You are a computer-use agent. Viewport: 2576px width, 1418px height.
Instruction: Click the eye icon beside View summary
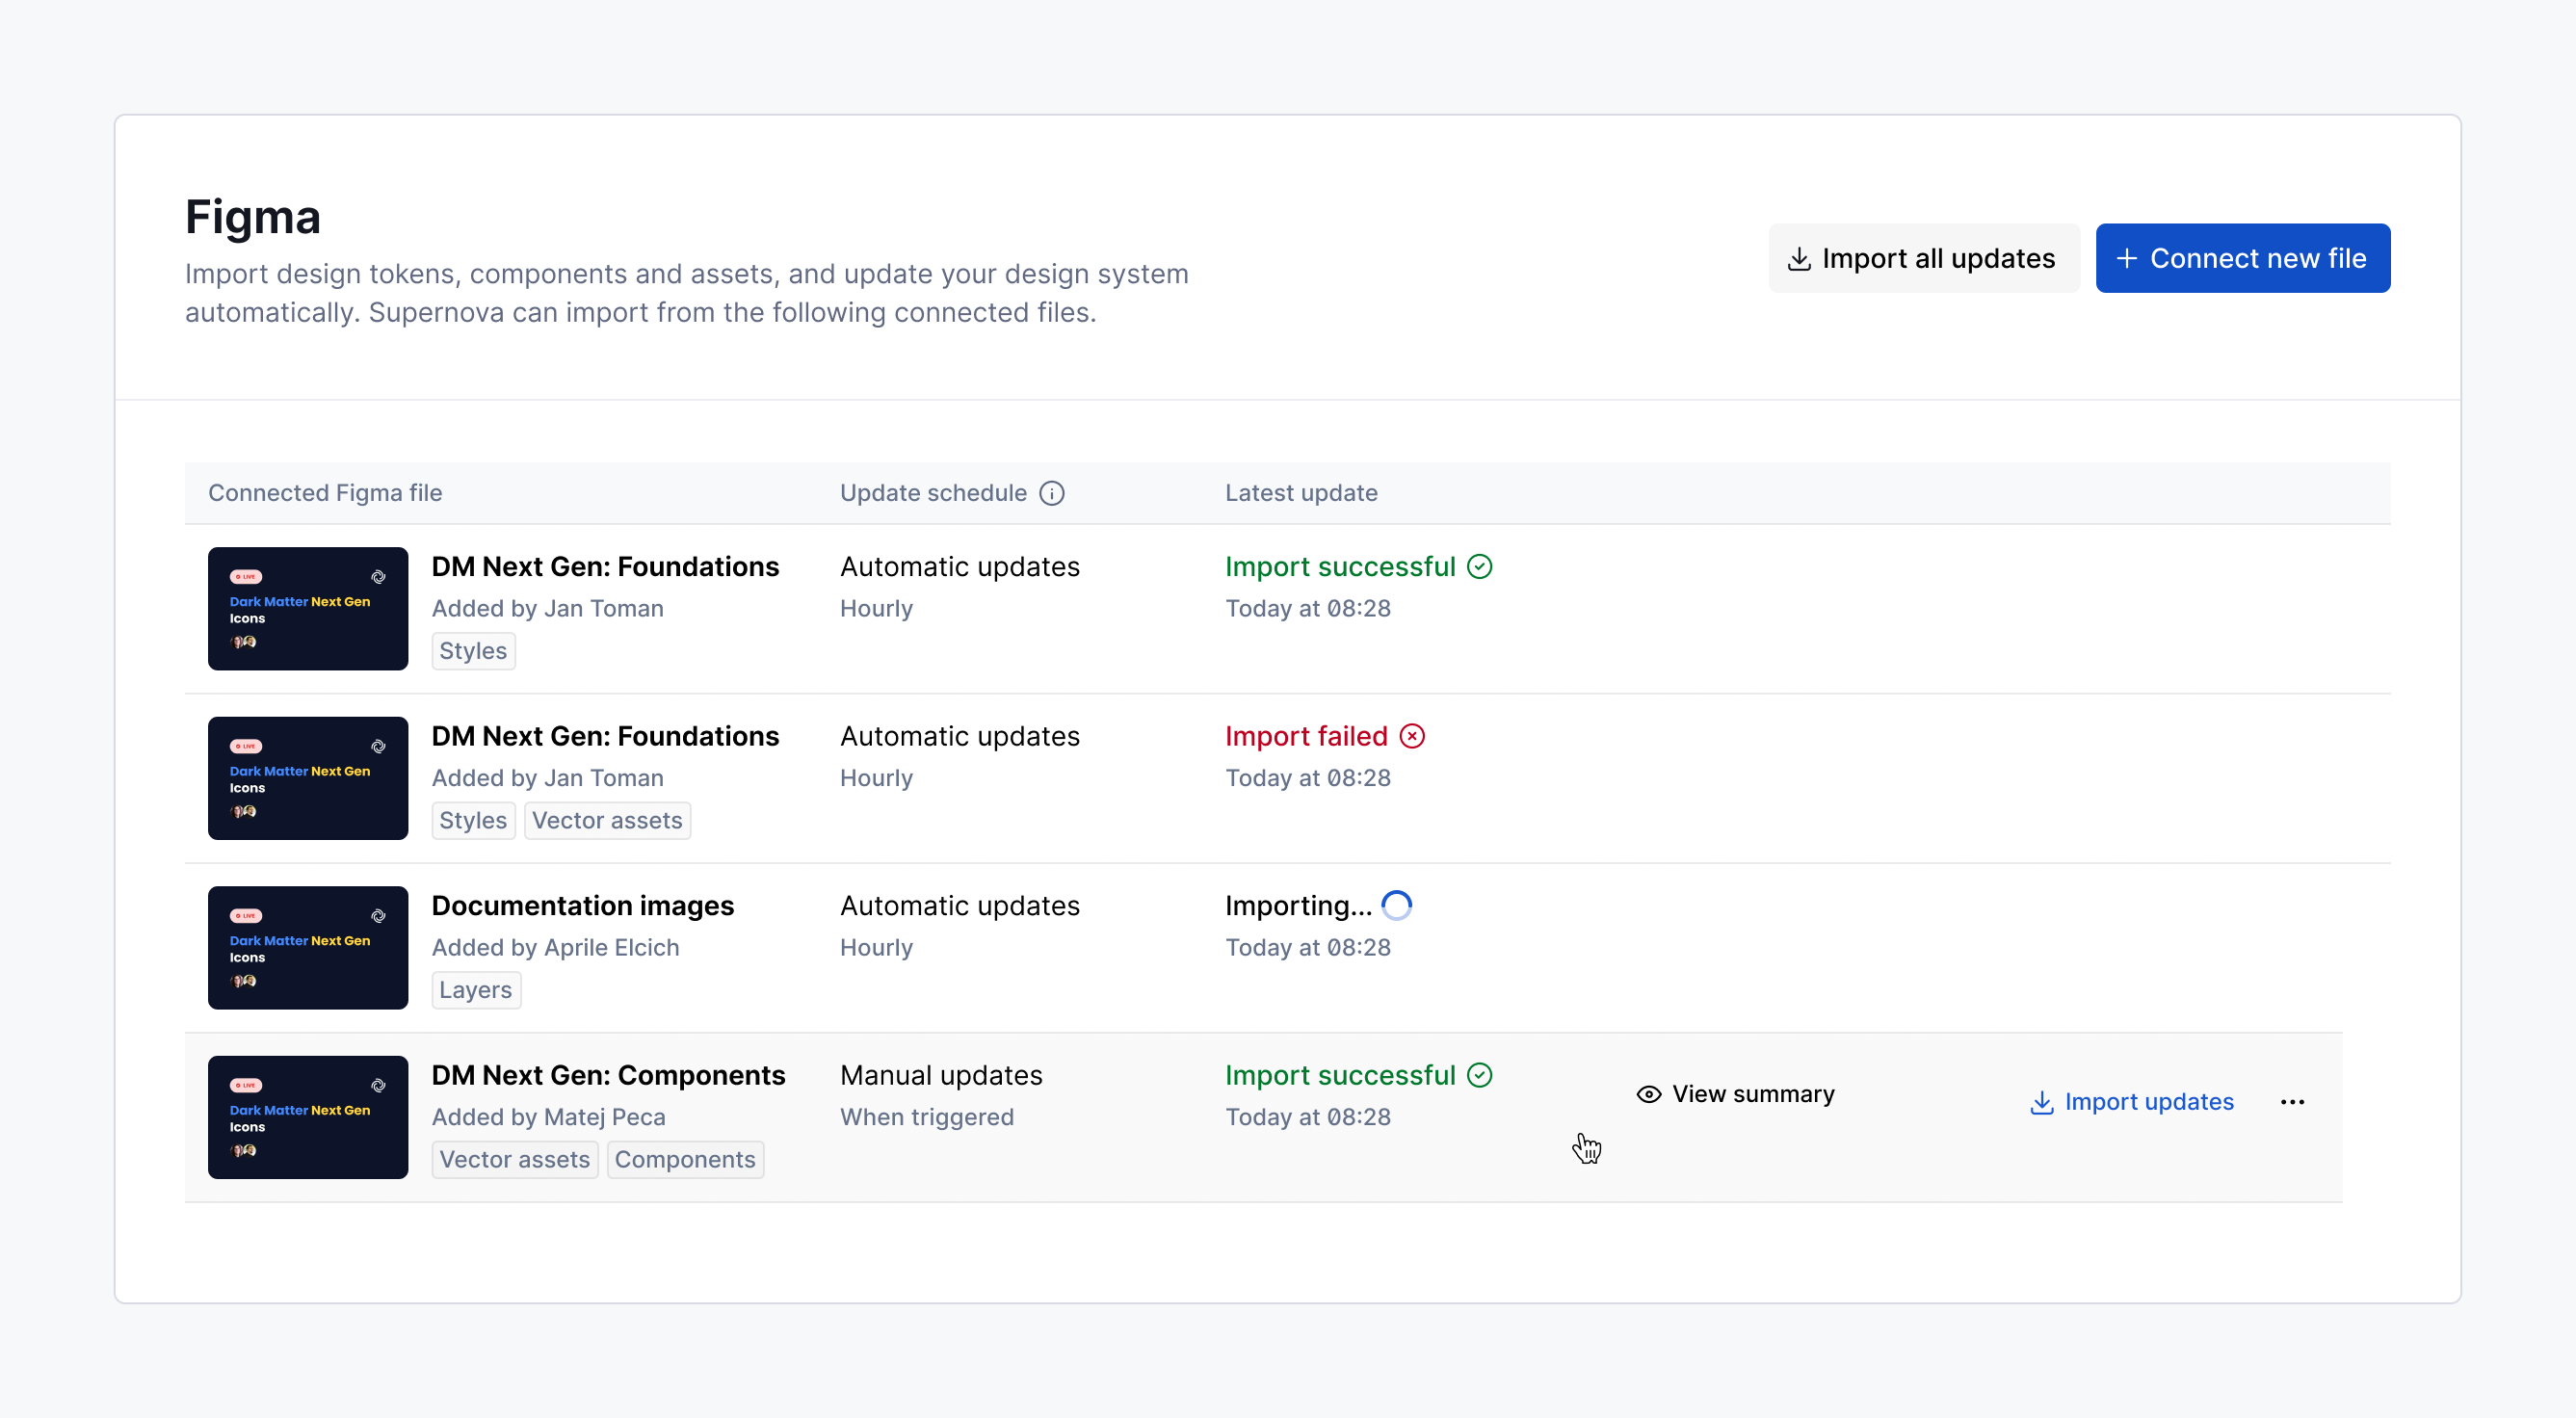1648,1095
